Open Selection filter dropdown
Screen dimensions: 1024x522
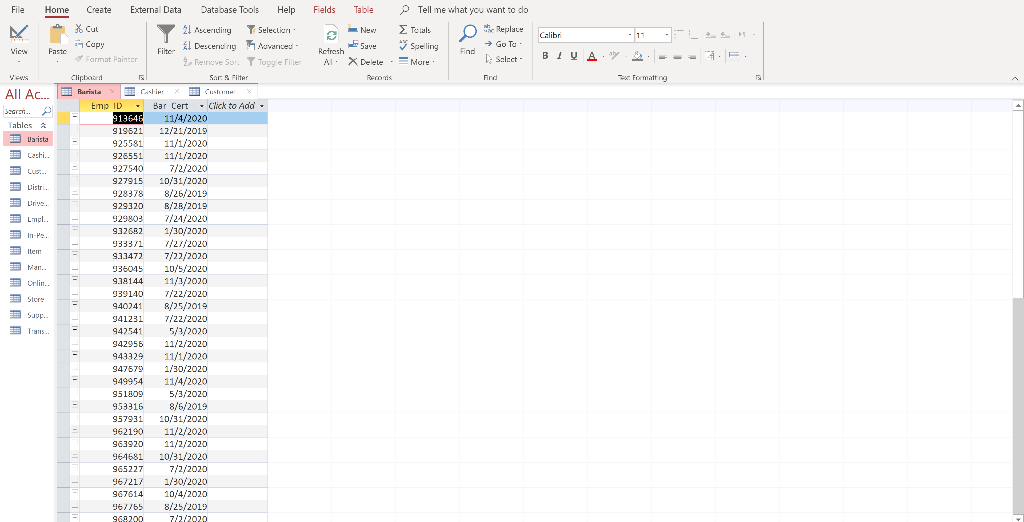pos(270,30)
